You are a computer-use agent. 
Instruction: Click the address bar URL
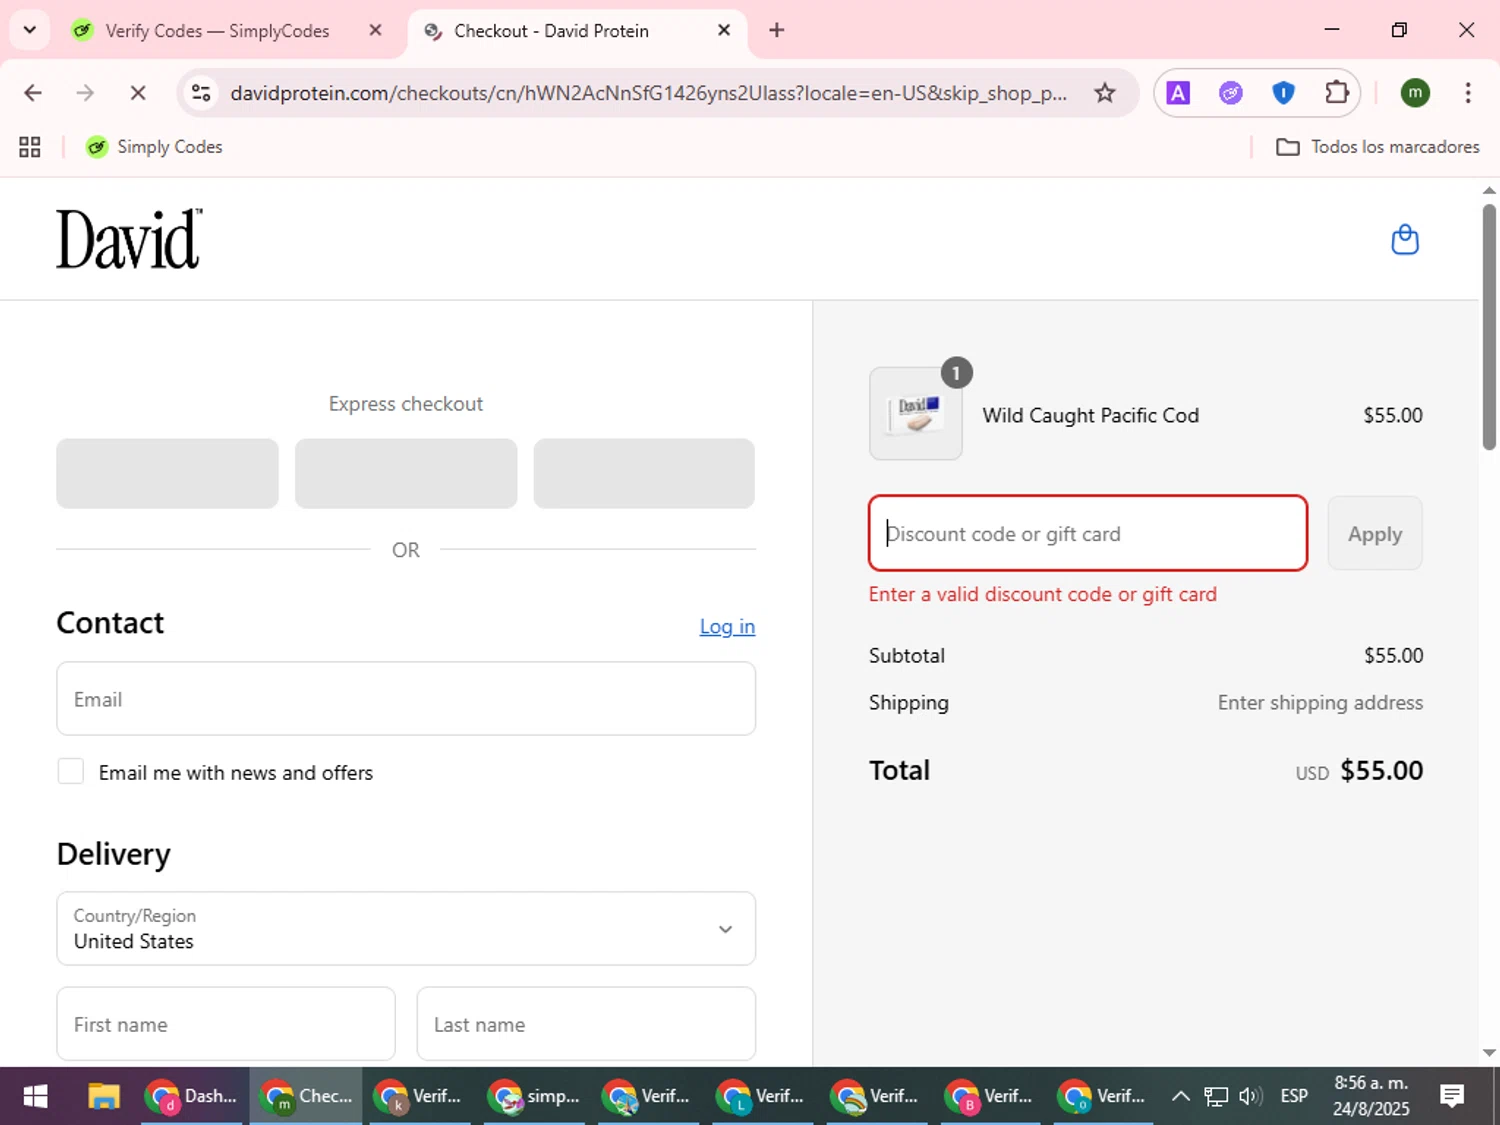pyautogui.click(x=648, y=93)
